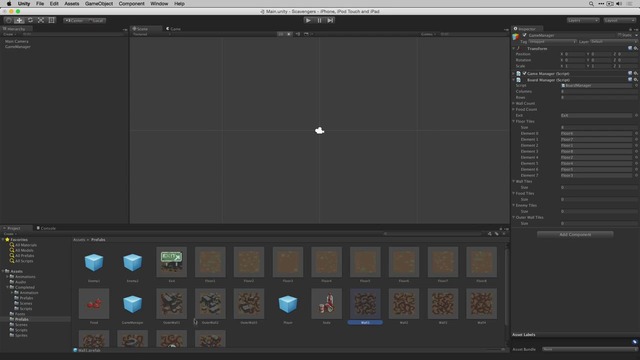
Task: Open the File menu
Action: point(40,4)
